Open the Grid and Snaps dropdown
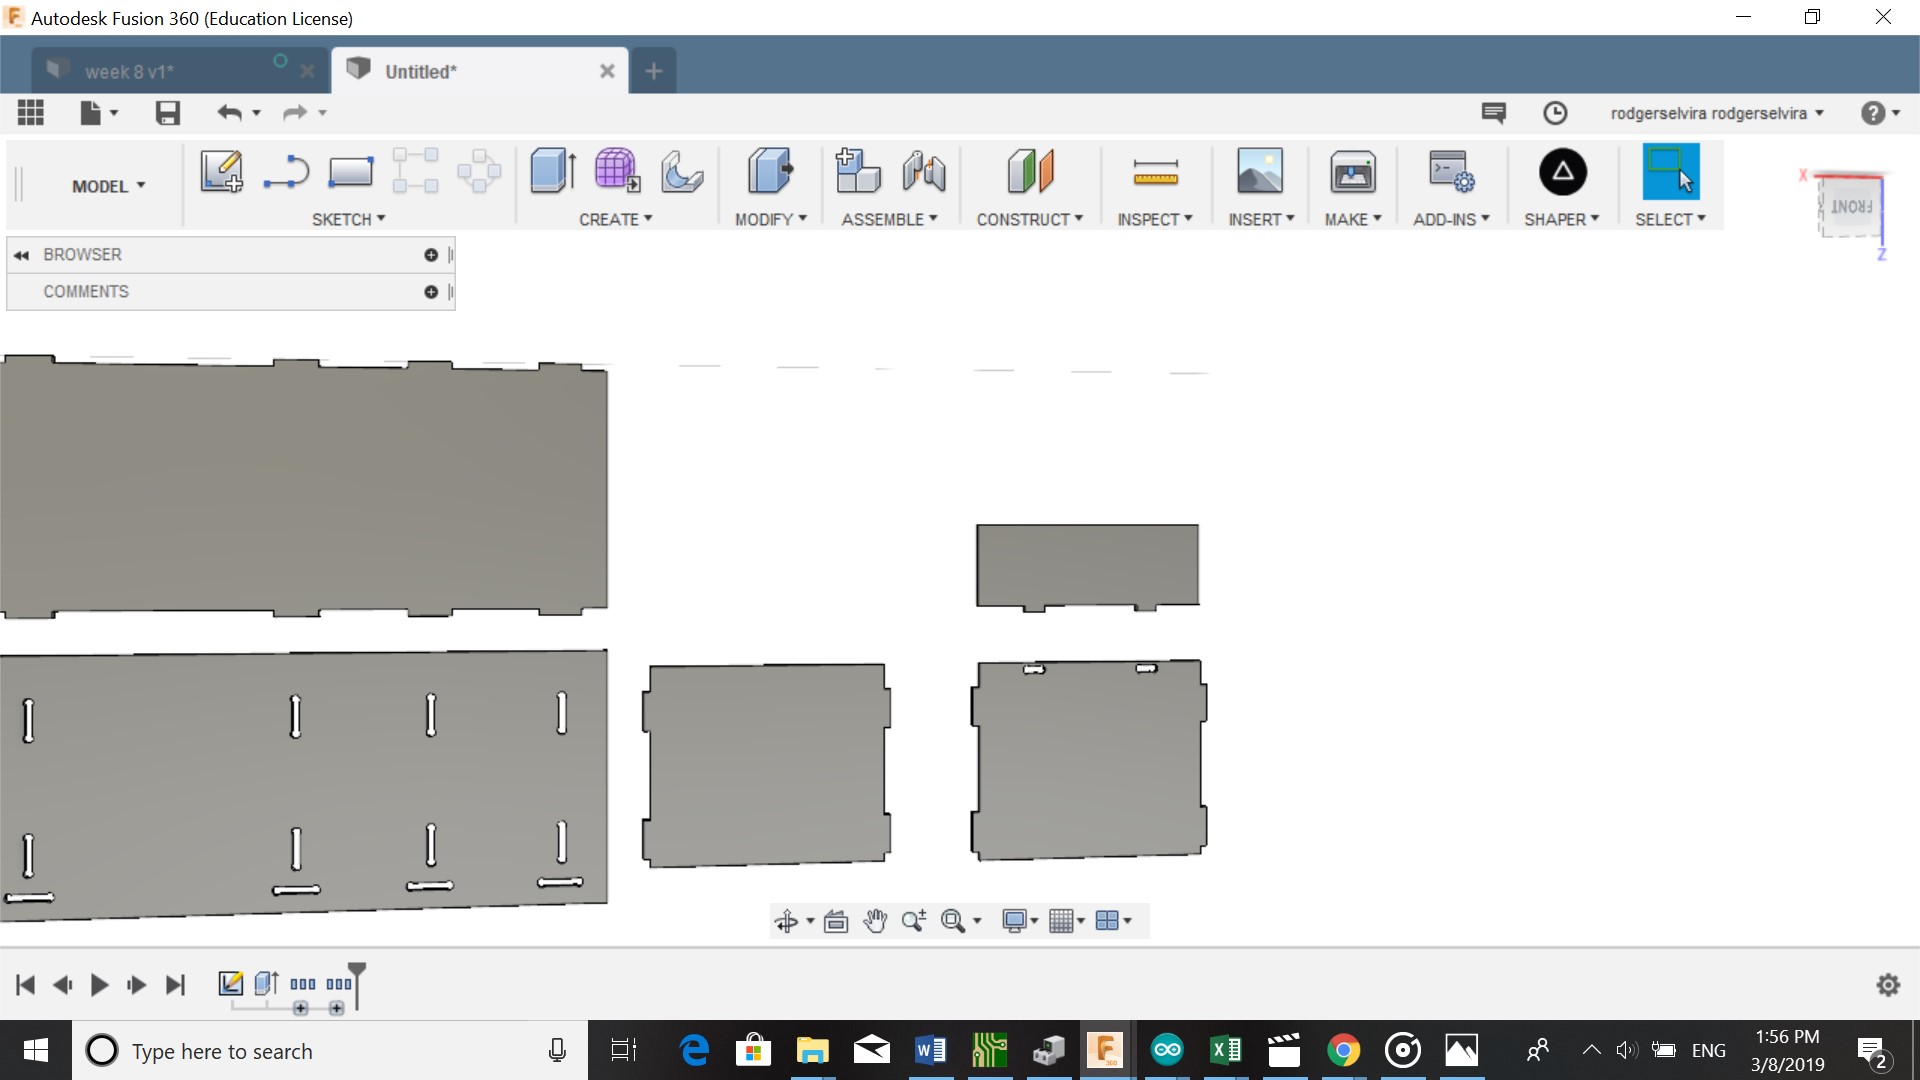The width and height of the screenshot is (1920, 1080). 1067,921
